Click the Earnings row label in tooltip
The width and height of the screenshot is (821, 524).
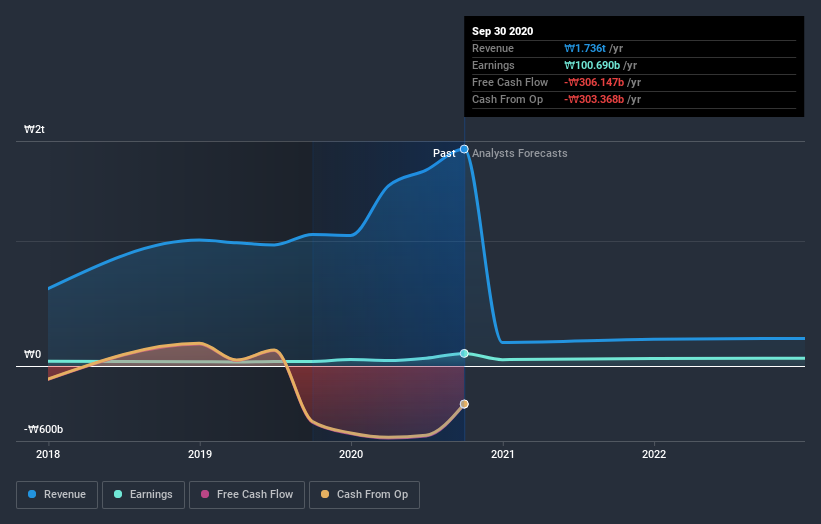pos(493,65)
